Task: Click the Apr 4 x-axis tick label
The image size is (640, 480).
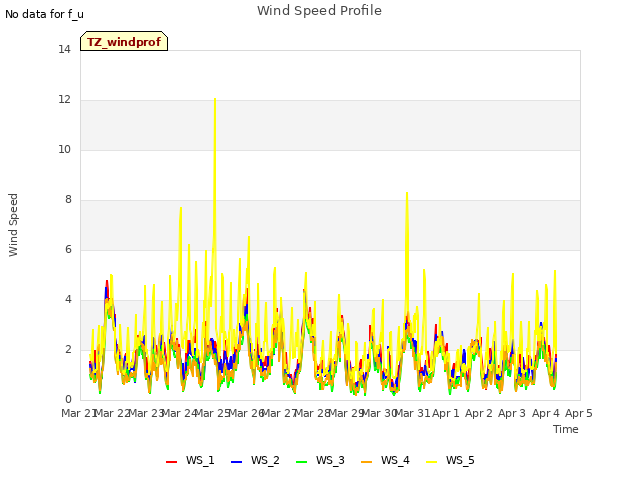Action: (x=545, y=413)
